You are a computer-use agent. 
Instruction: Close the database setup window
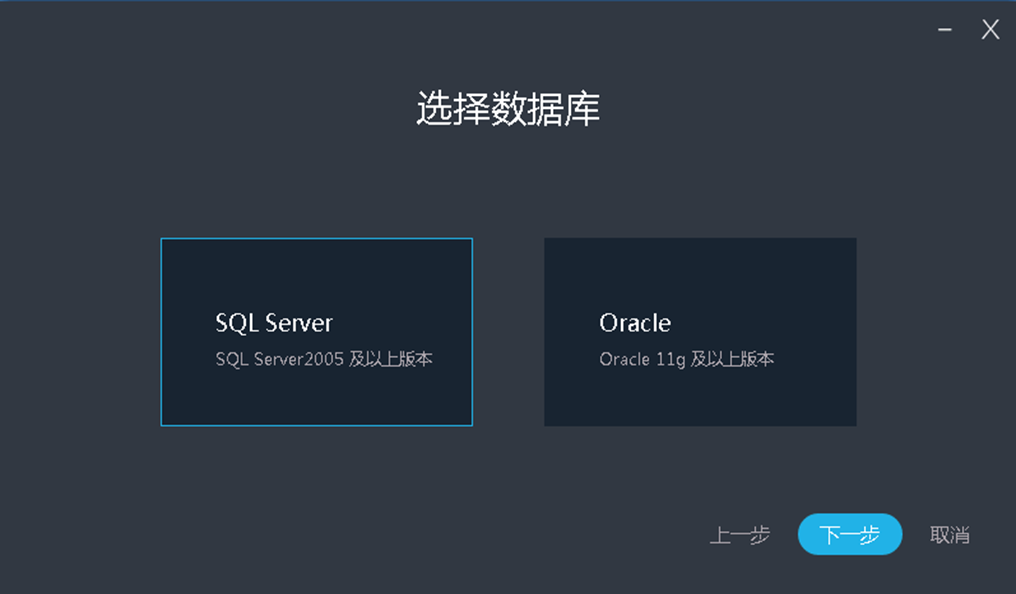coord(990,30)
